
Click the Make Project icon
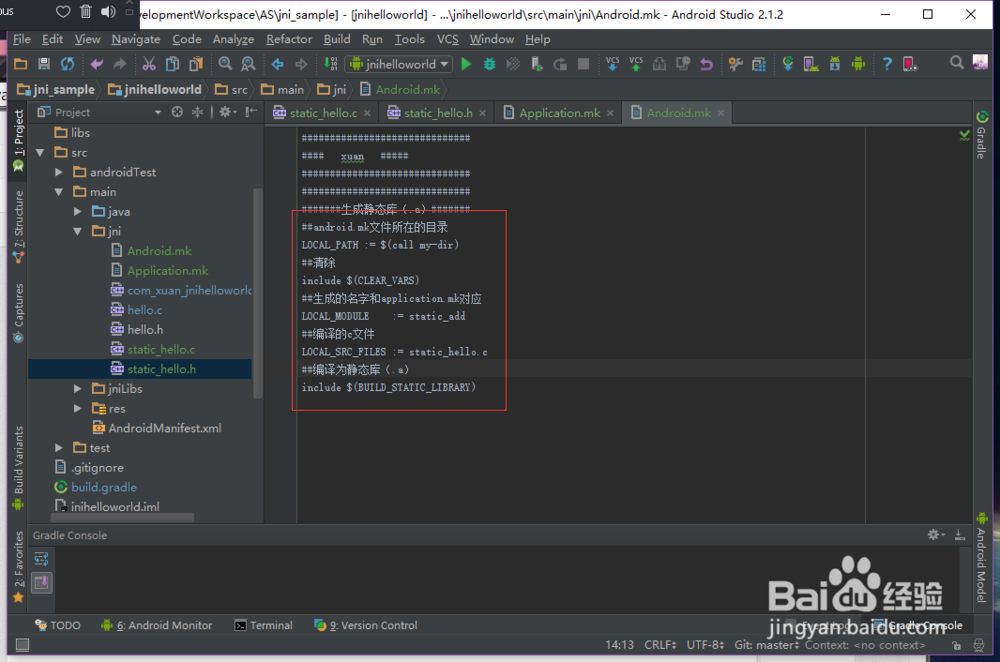point(330,64)
